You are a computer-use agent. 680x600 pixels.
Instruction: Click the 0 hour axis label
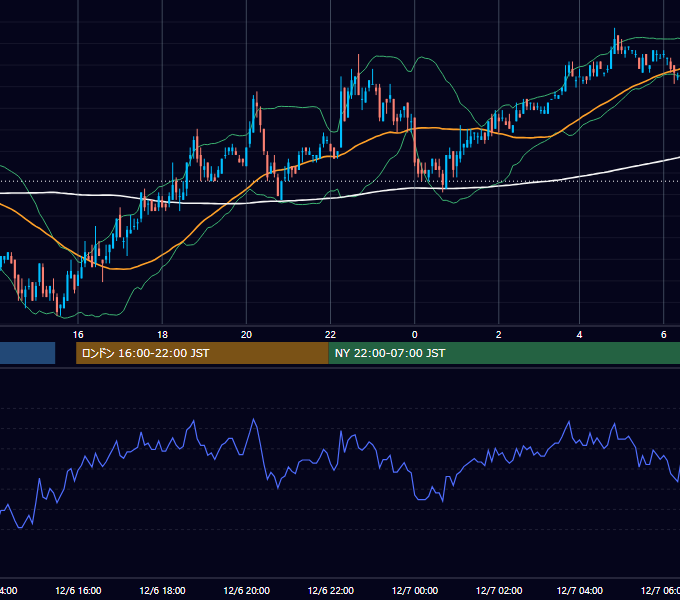tap(415, 335)
